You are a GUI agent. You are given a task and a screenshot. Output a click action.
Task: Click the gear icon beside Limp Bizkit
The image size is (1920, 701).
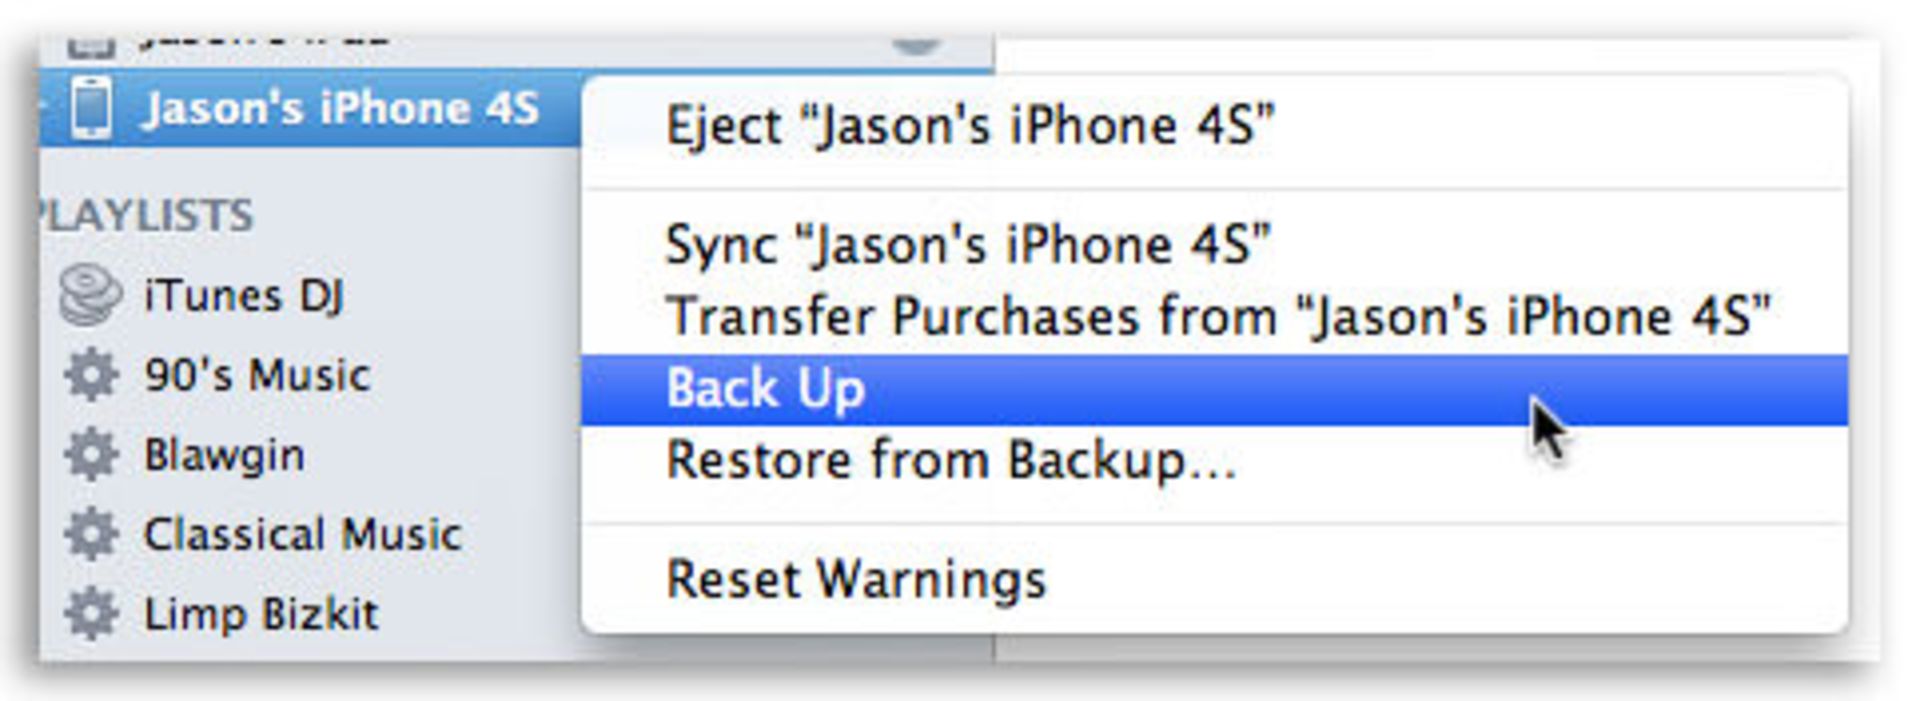pyautogui.click(x=91, y=613)
